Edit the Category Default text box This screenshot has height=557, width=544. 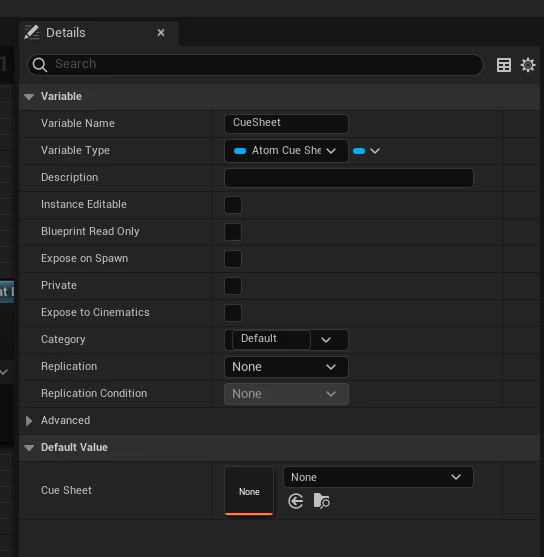[271, 339]
